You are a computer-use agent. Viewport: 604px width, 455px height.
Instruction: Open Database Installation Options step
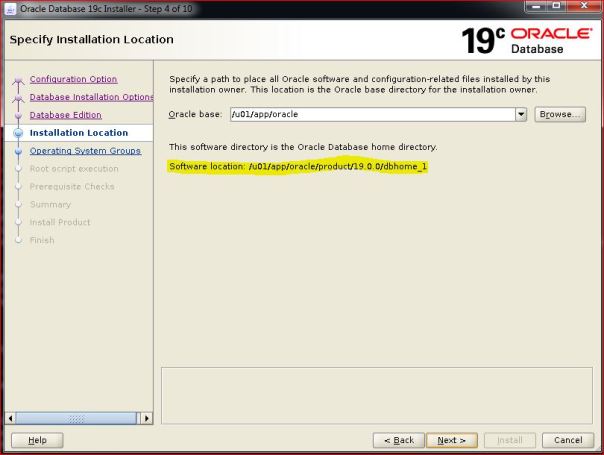point(91,97)
